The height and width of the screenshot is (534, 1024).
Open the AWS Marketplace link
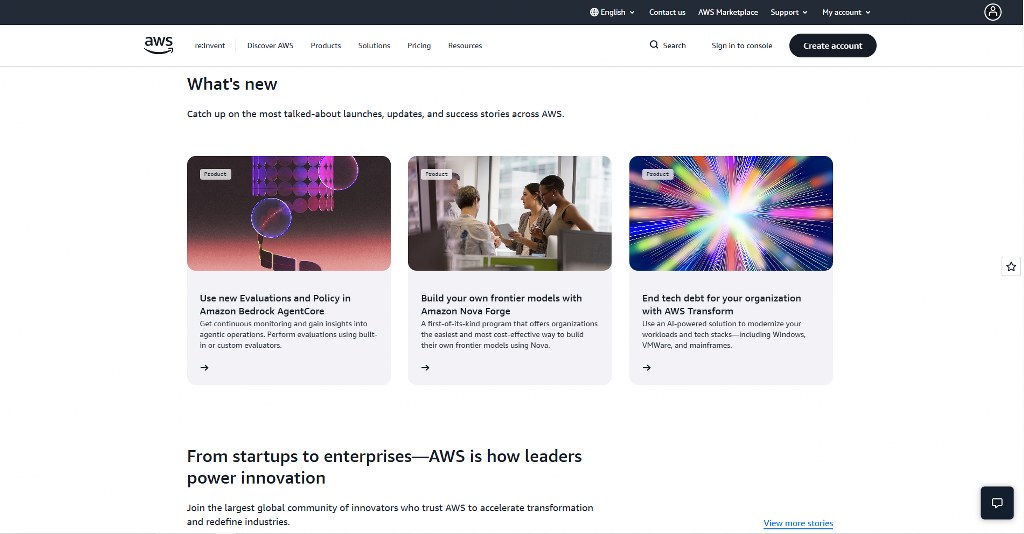click(x=728, y=12)
